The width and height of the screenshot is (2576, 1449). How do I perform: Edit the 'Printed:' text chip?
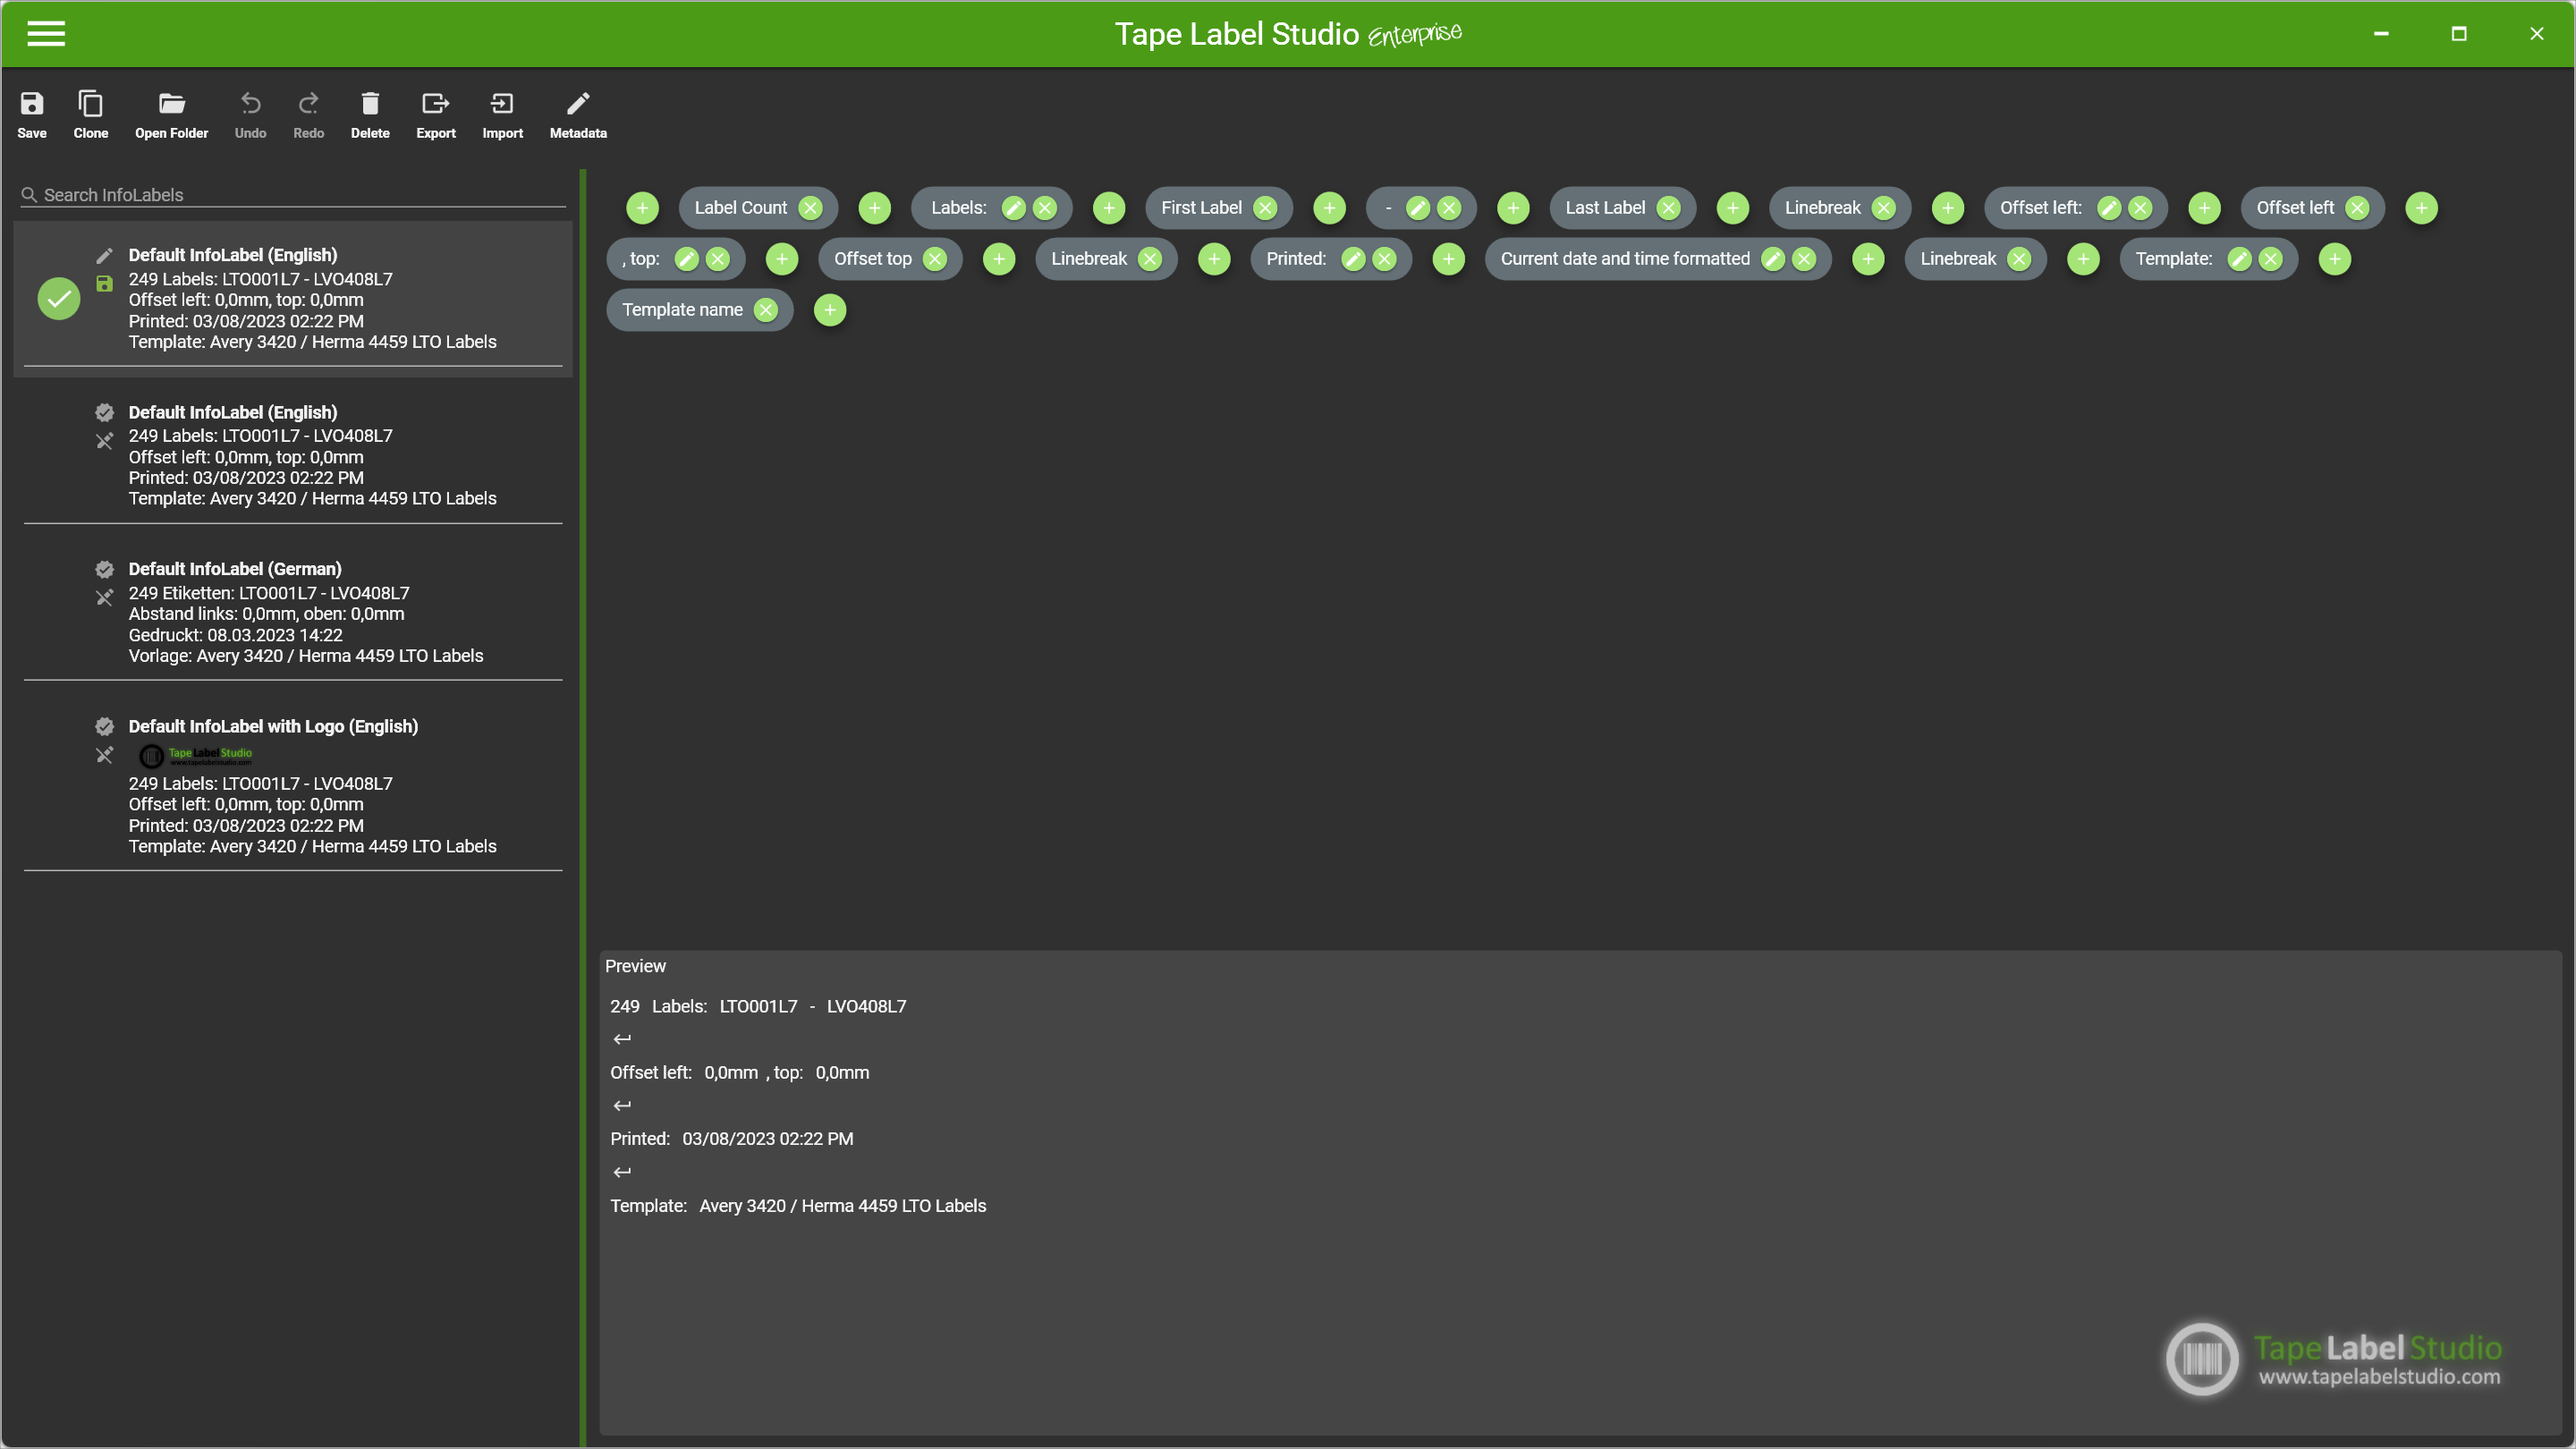[x=1352, y=259]
